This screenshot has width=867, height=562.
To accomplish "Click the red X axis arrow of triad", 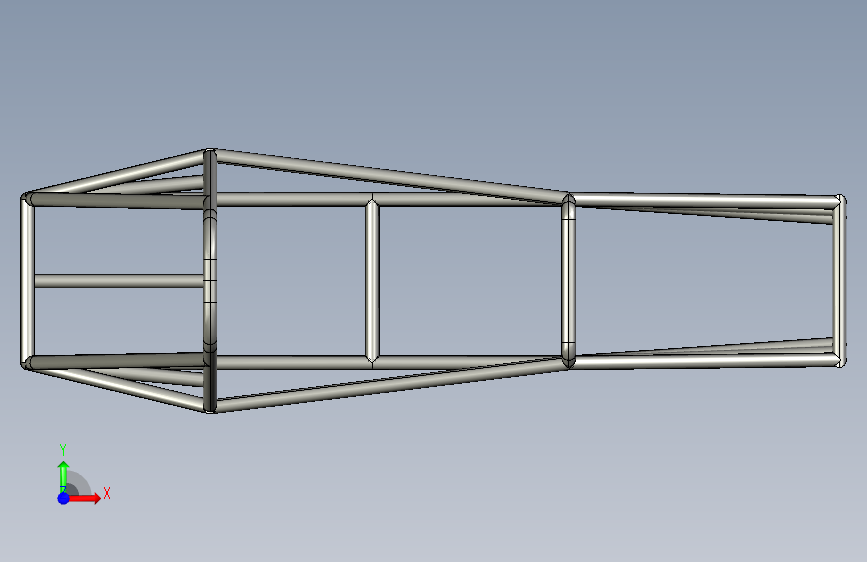I will tap(84, 498).
